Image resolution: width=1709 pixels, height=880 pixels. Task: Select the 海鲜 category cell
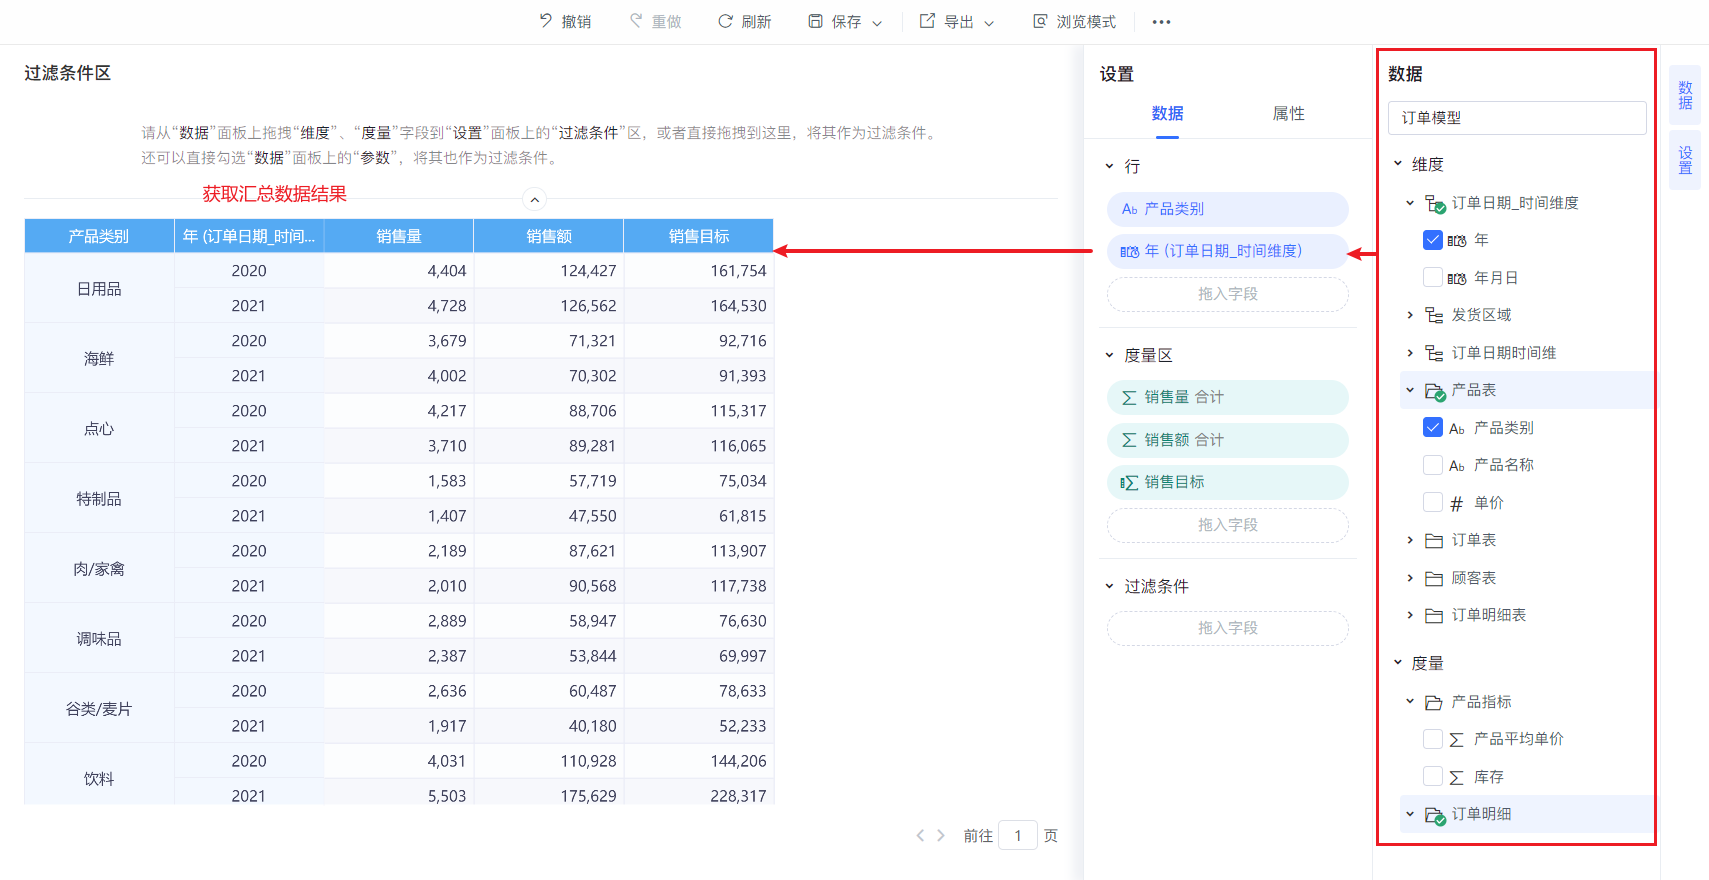pos(99,359)
